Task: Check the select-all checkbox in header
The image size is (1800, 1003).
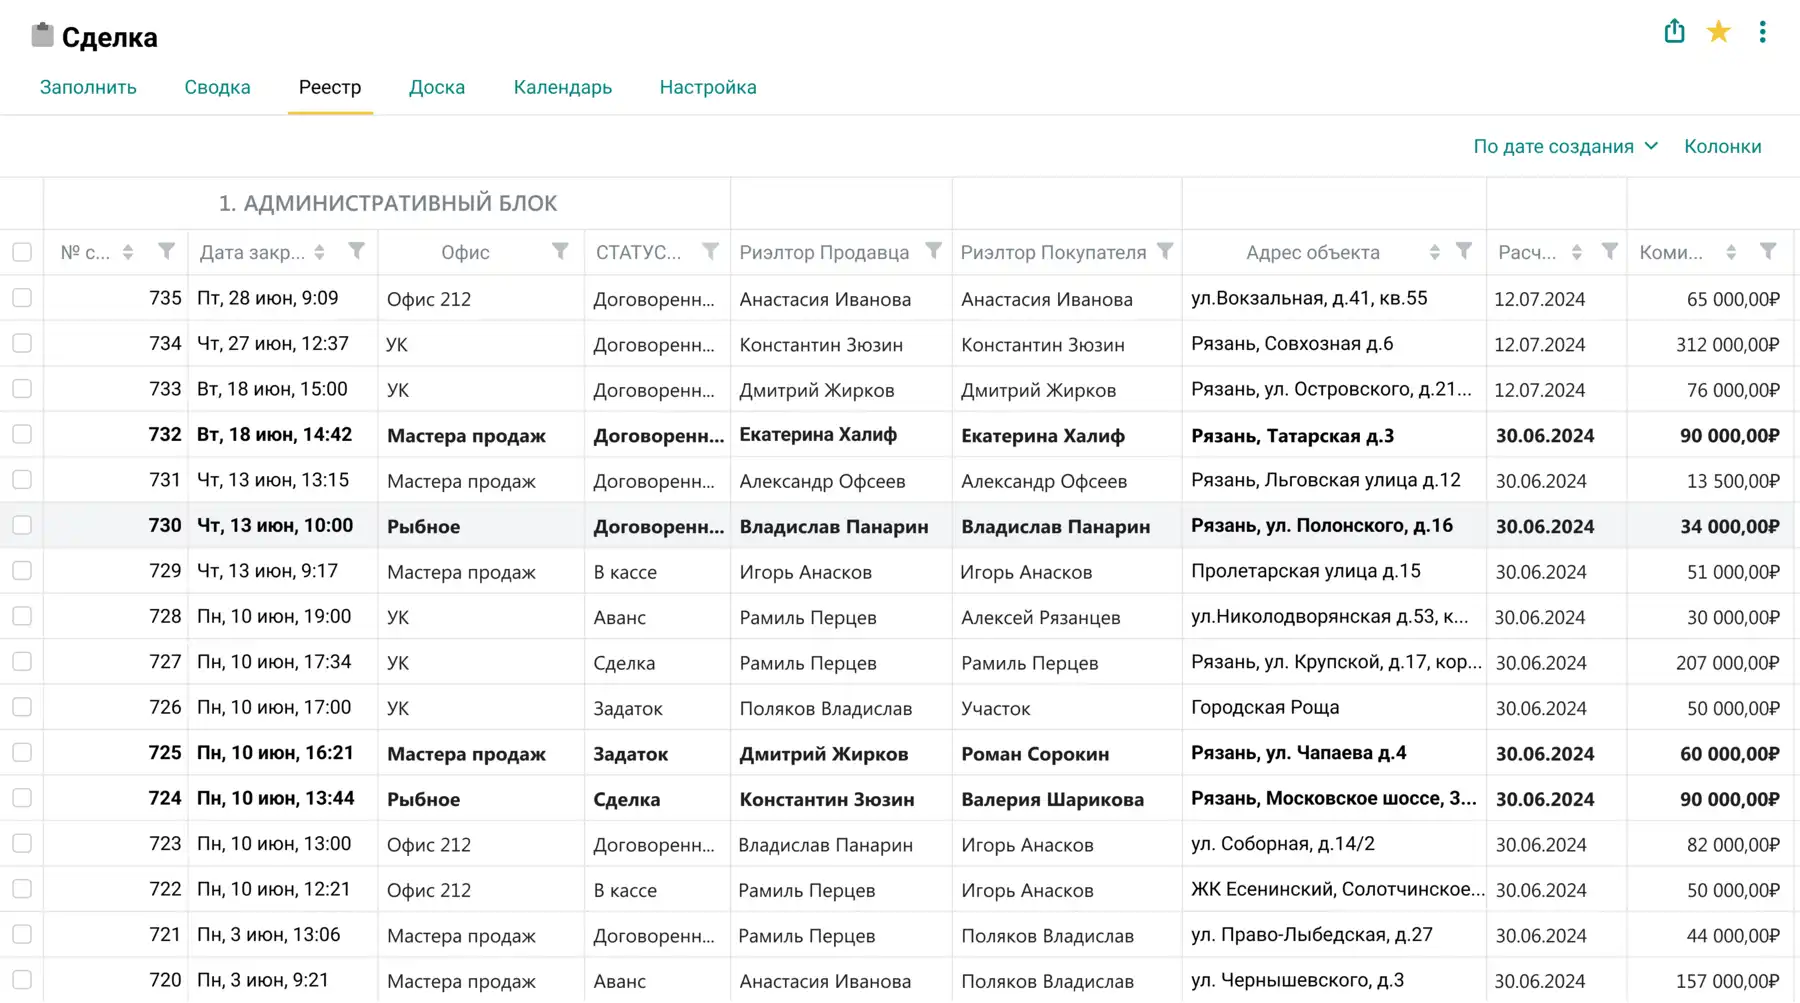Action: click(x=22, y=252)
